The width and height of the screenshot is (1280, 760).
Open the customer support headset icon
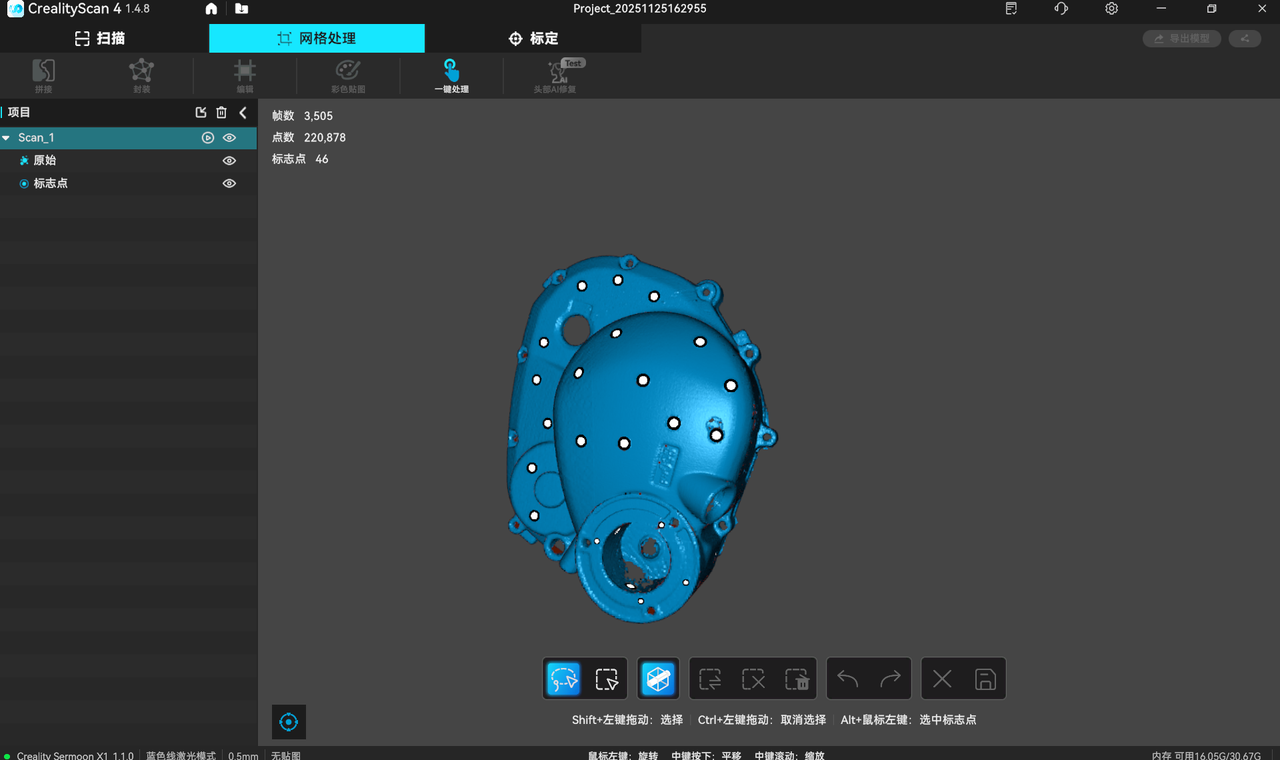(1061, 9)
